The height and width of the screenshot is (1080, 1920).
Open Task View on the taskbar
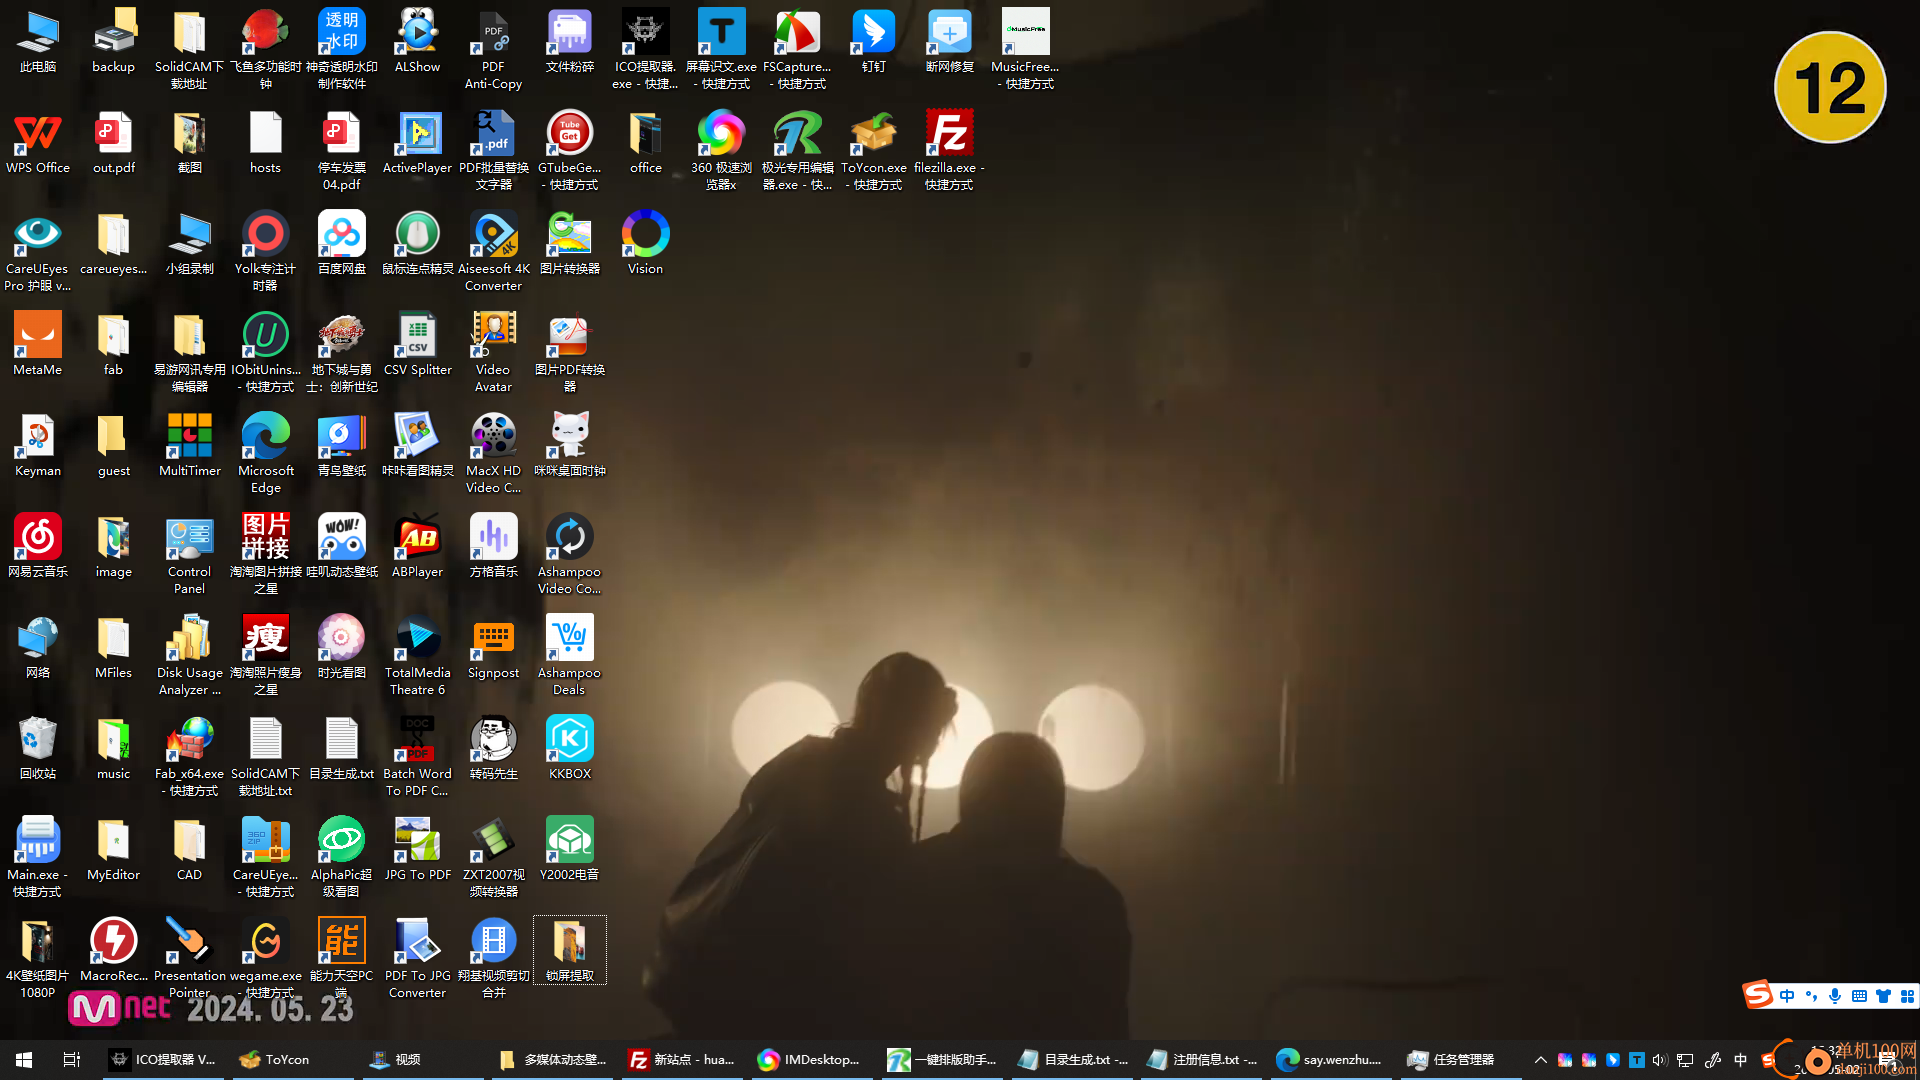[x=72, y=1059]
